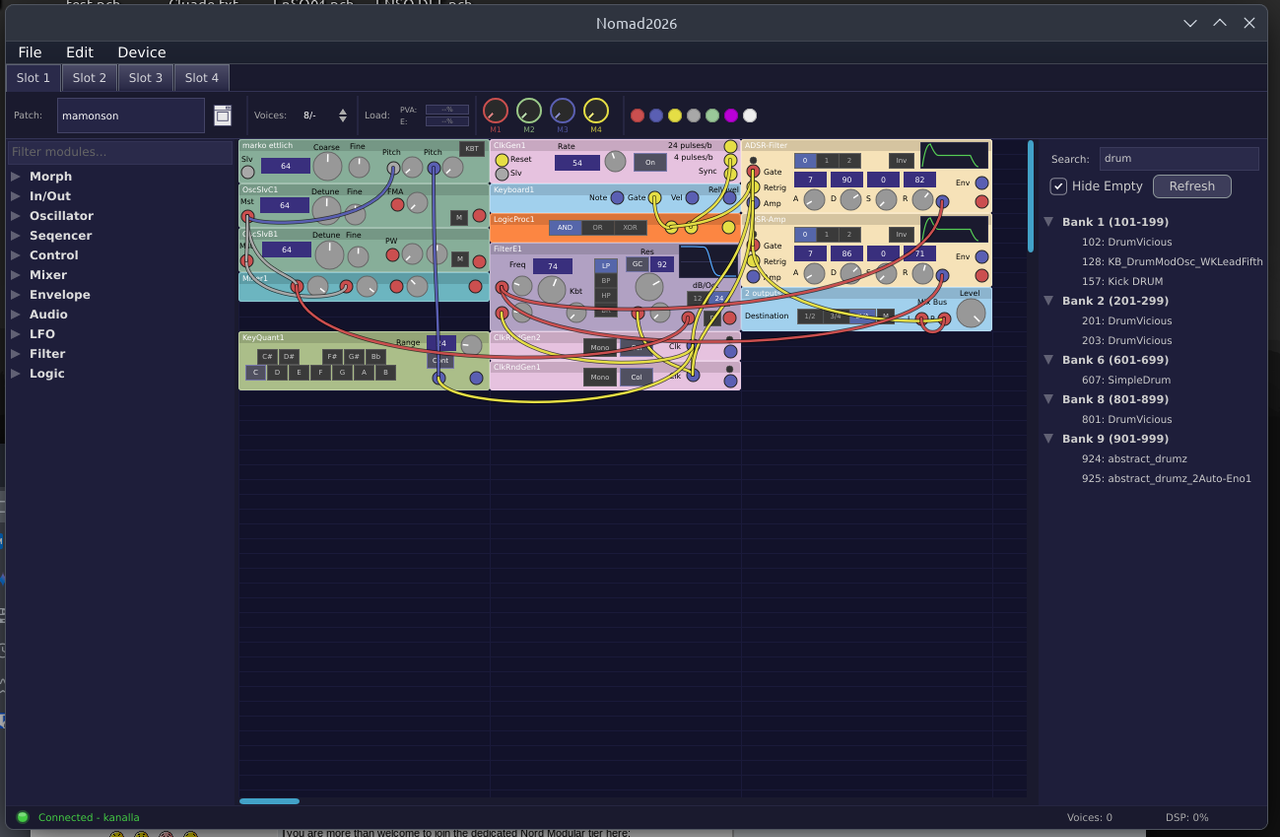
Task: Pick the red cable color swatch
Action: (637, 116)
